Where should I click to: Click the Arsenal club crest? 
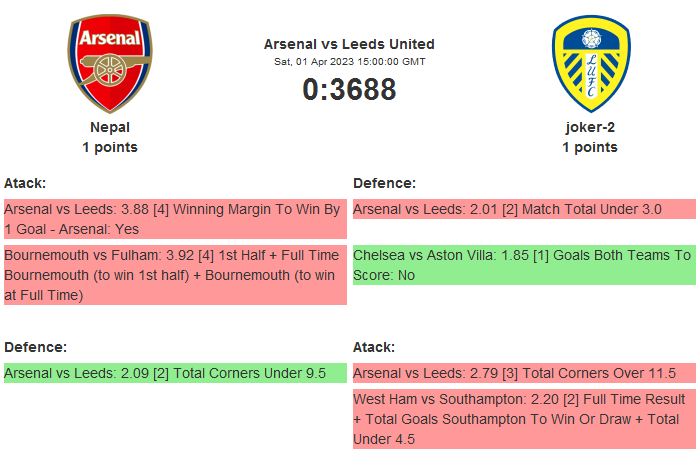(110, 63)
